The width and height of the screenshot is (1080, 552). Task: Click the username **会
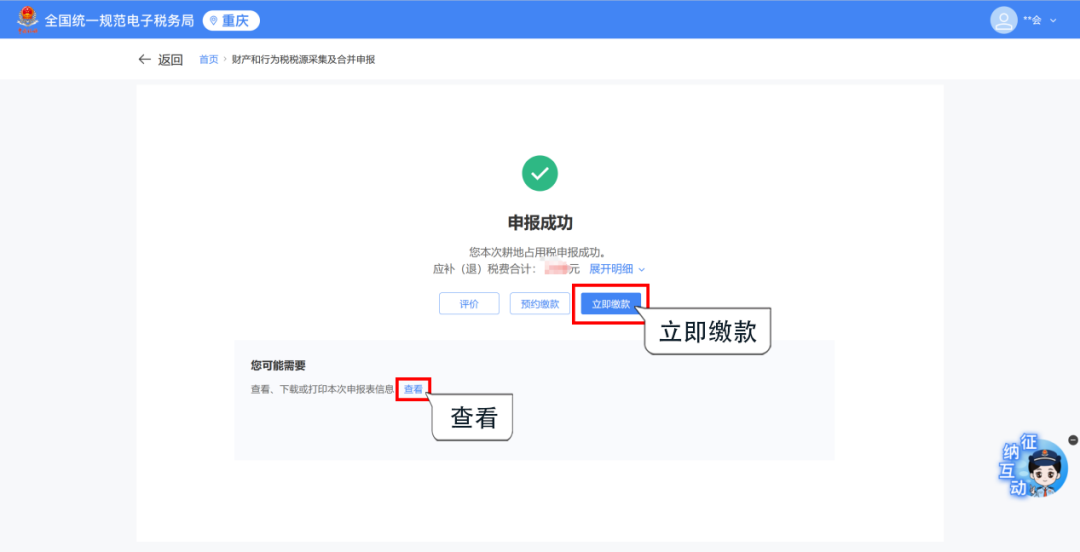click(x=1032, y=21)
